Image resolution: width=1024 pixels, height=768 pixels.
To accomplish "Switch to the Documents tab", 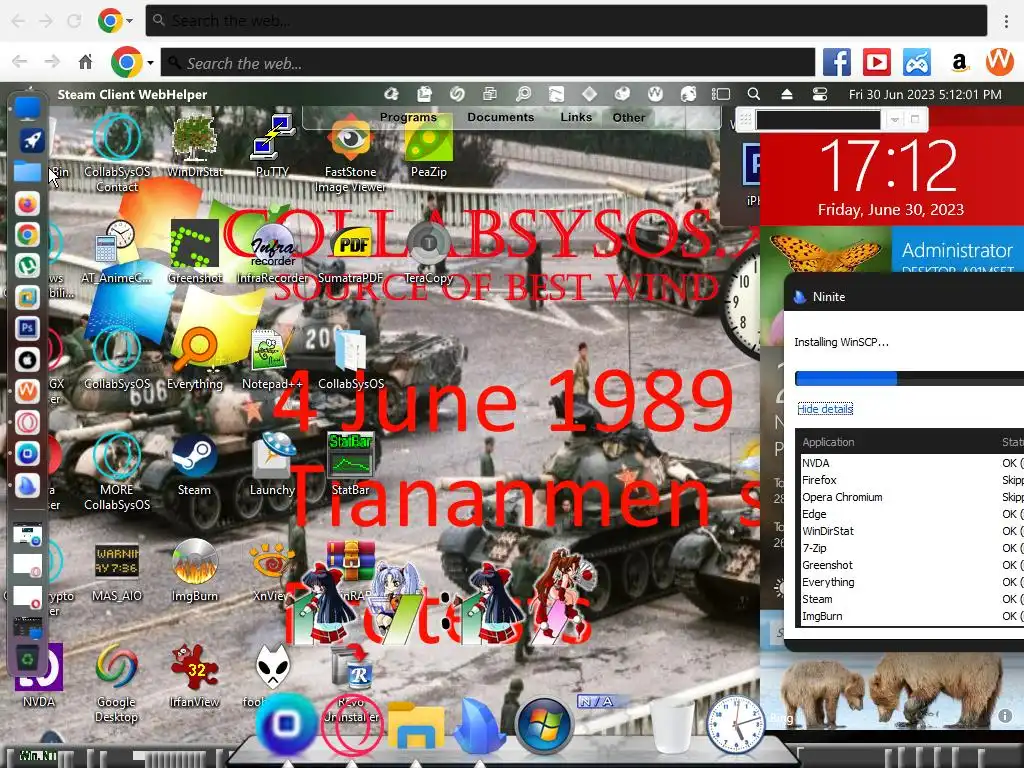I will [500, 118].
